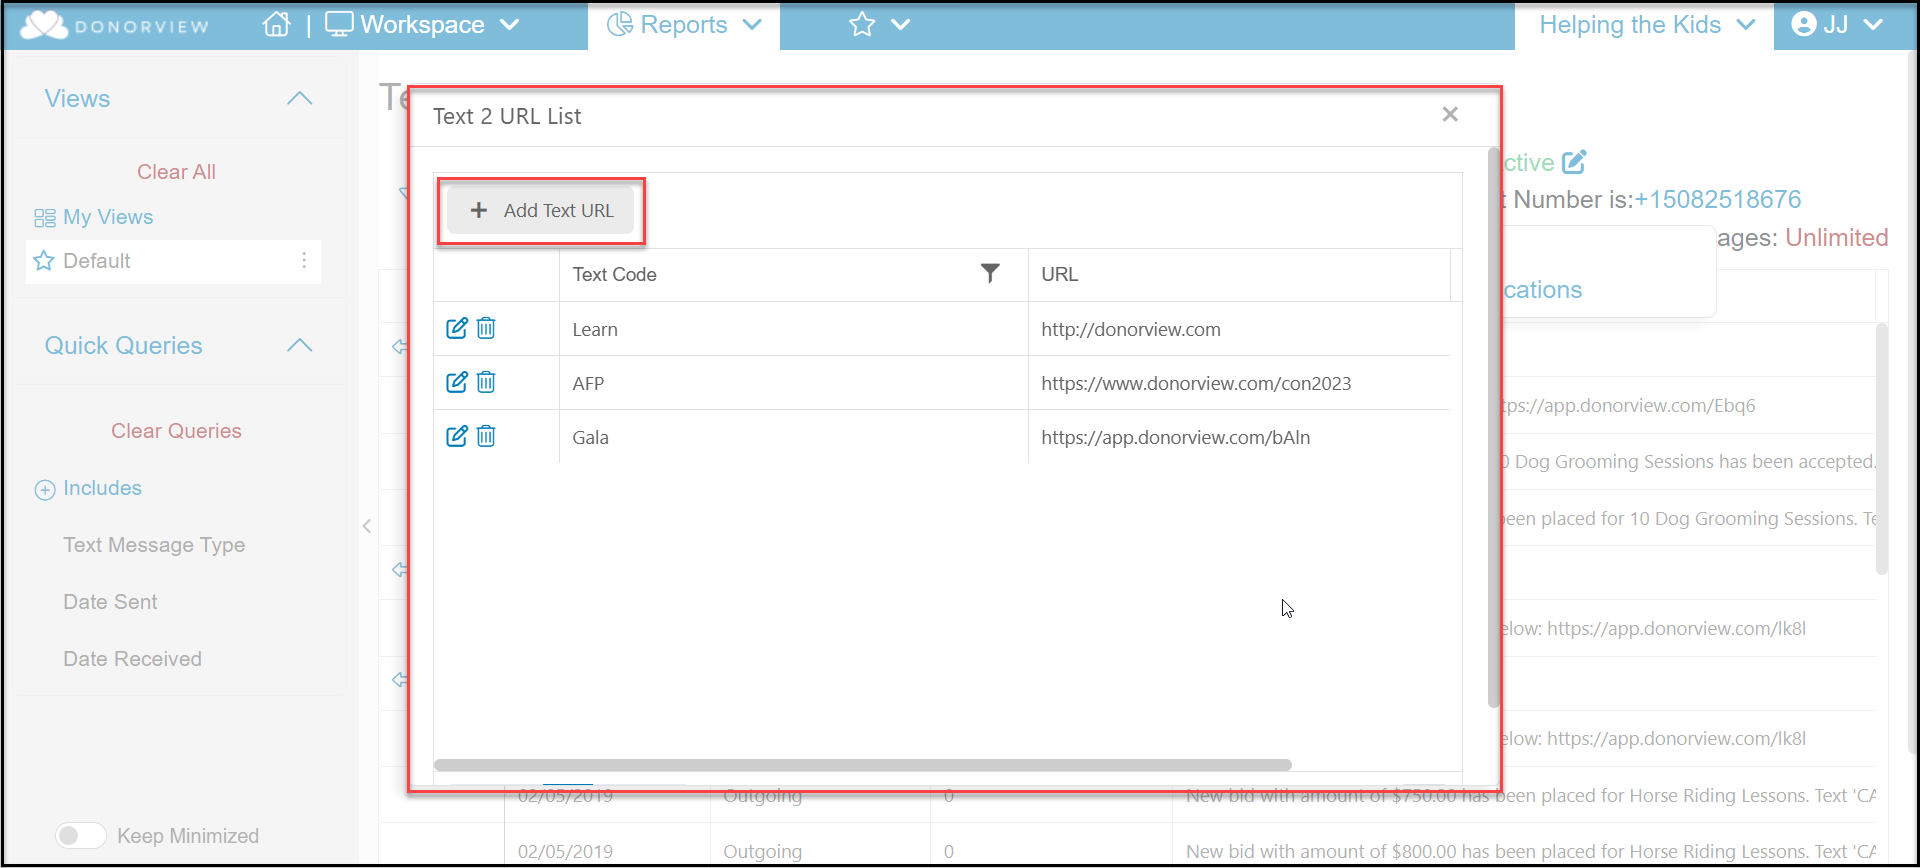This screenshot has height=868, width=1920.
Task: Click the Default view star icon
Action: (x=44, y=261)
